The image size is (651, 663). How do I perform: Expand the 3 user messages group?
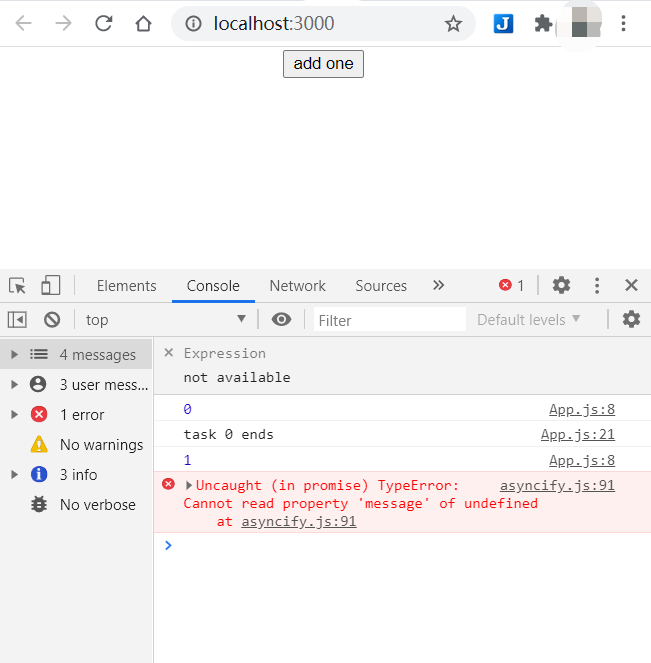click(x=14, y=384)
